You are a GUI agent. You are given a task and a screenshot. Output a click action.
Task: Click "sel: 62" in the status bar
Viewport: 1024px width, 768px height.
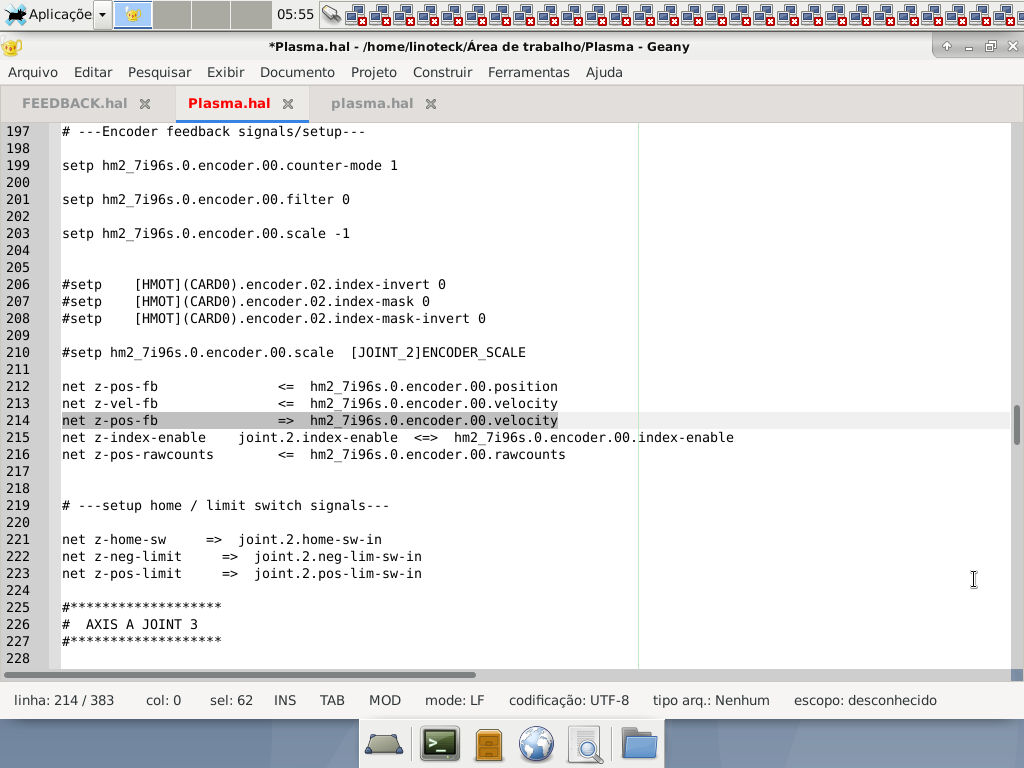[231, 701]
